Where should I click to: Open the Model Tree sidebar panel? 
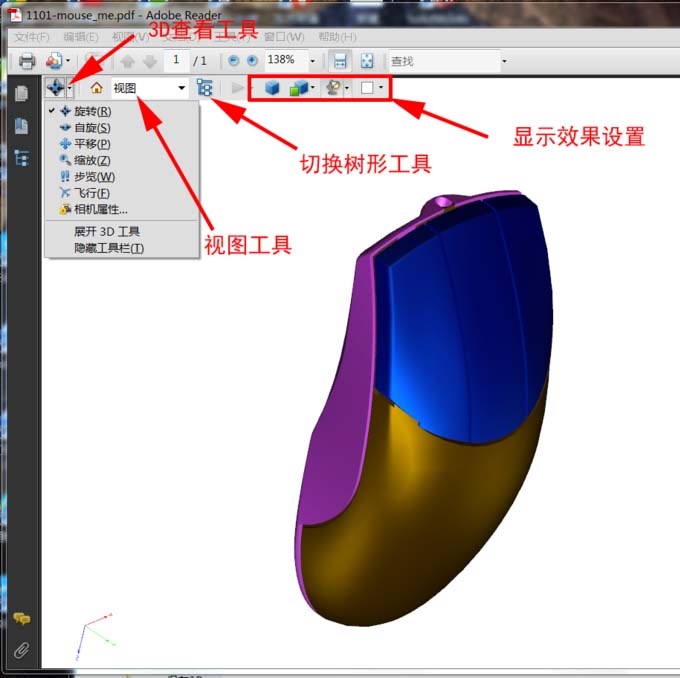[x=21, y=157]
